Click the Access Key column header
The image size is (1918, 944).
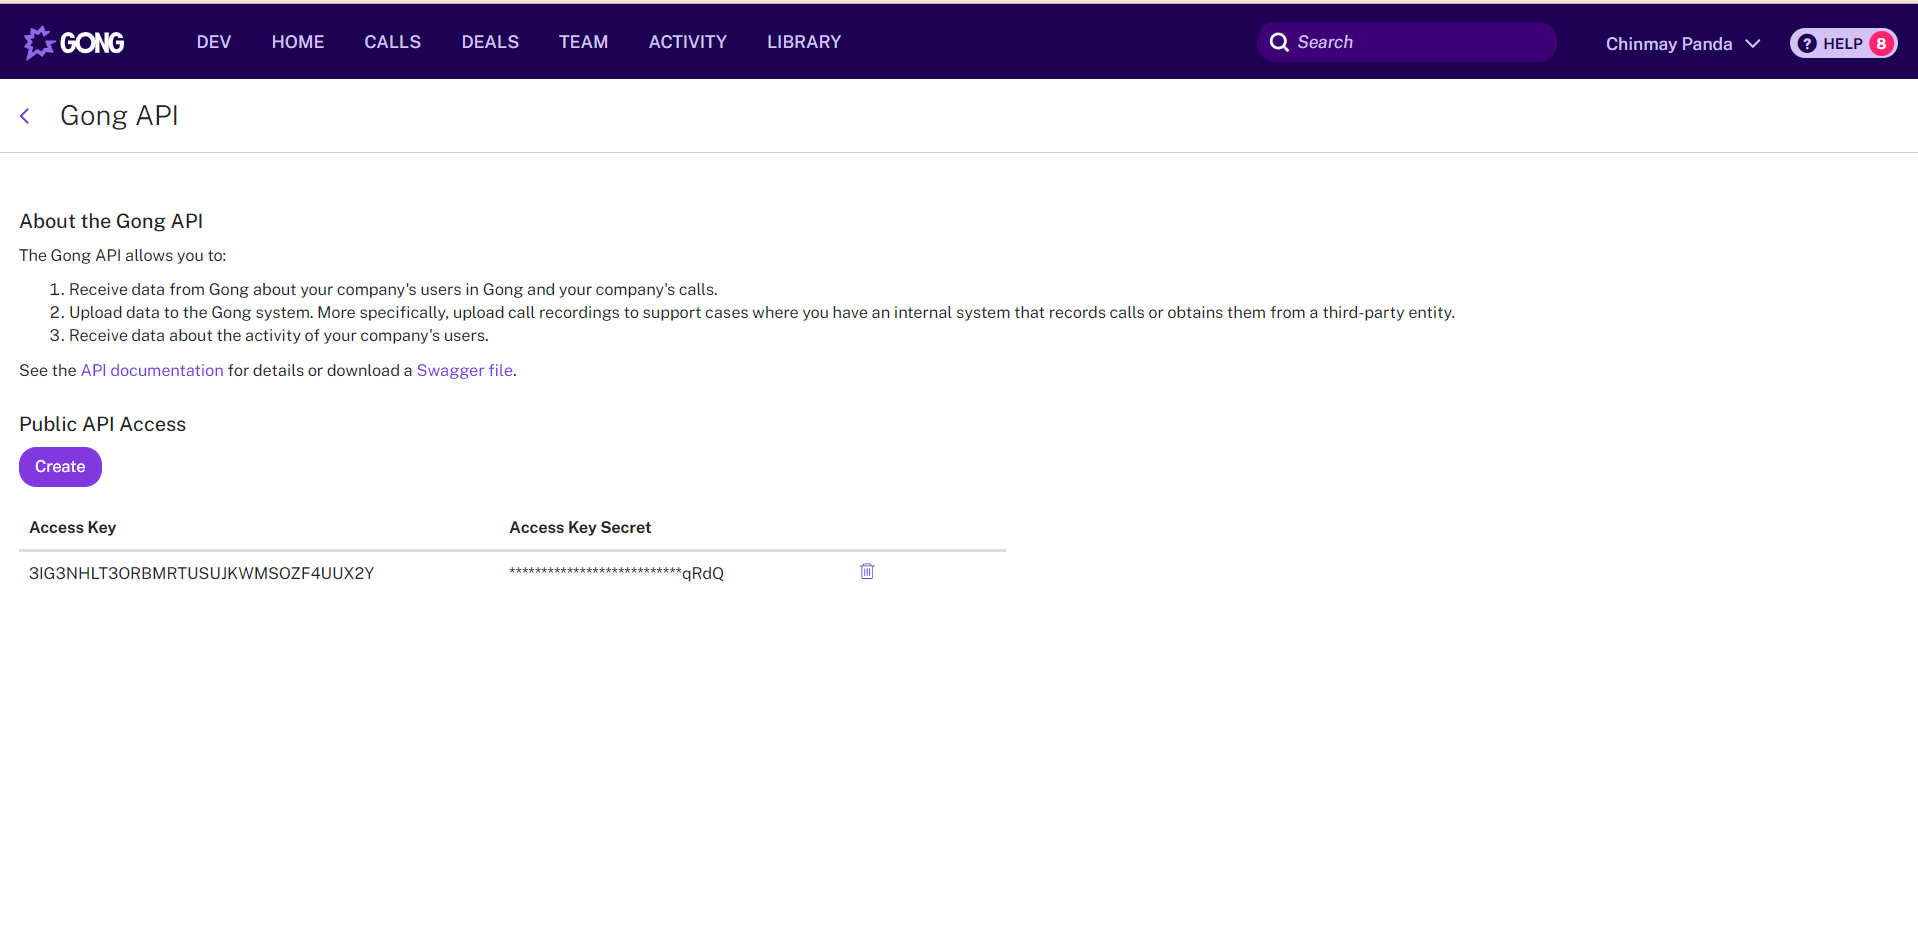(72, 527)
